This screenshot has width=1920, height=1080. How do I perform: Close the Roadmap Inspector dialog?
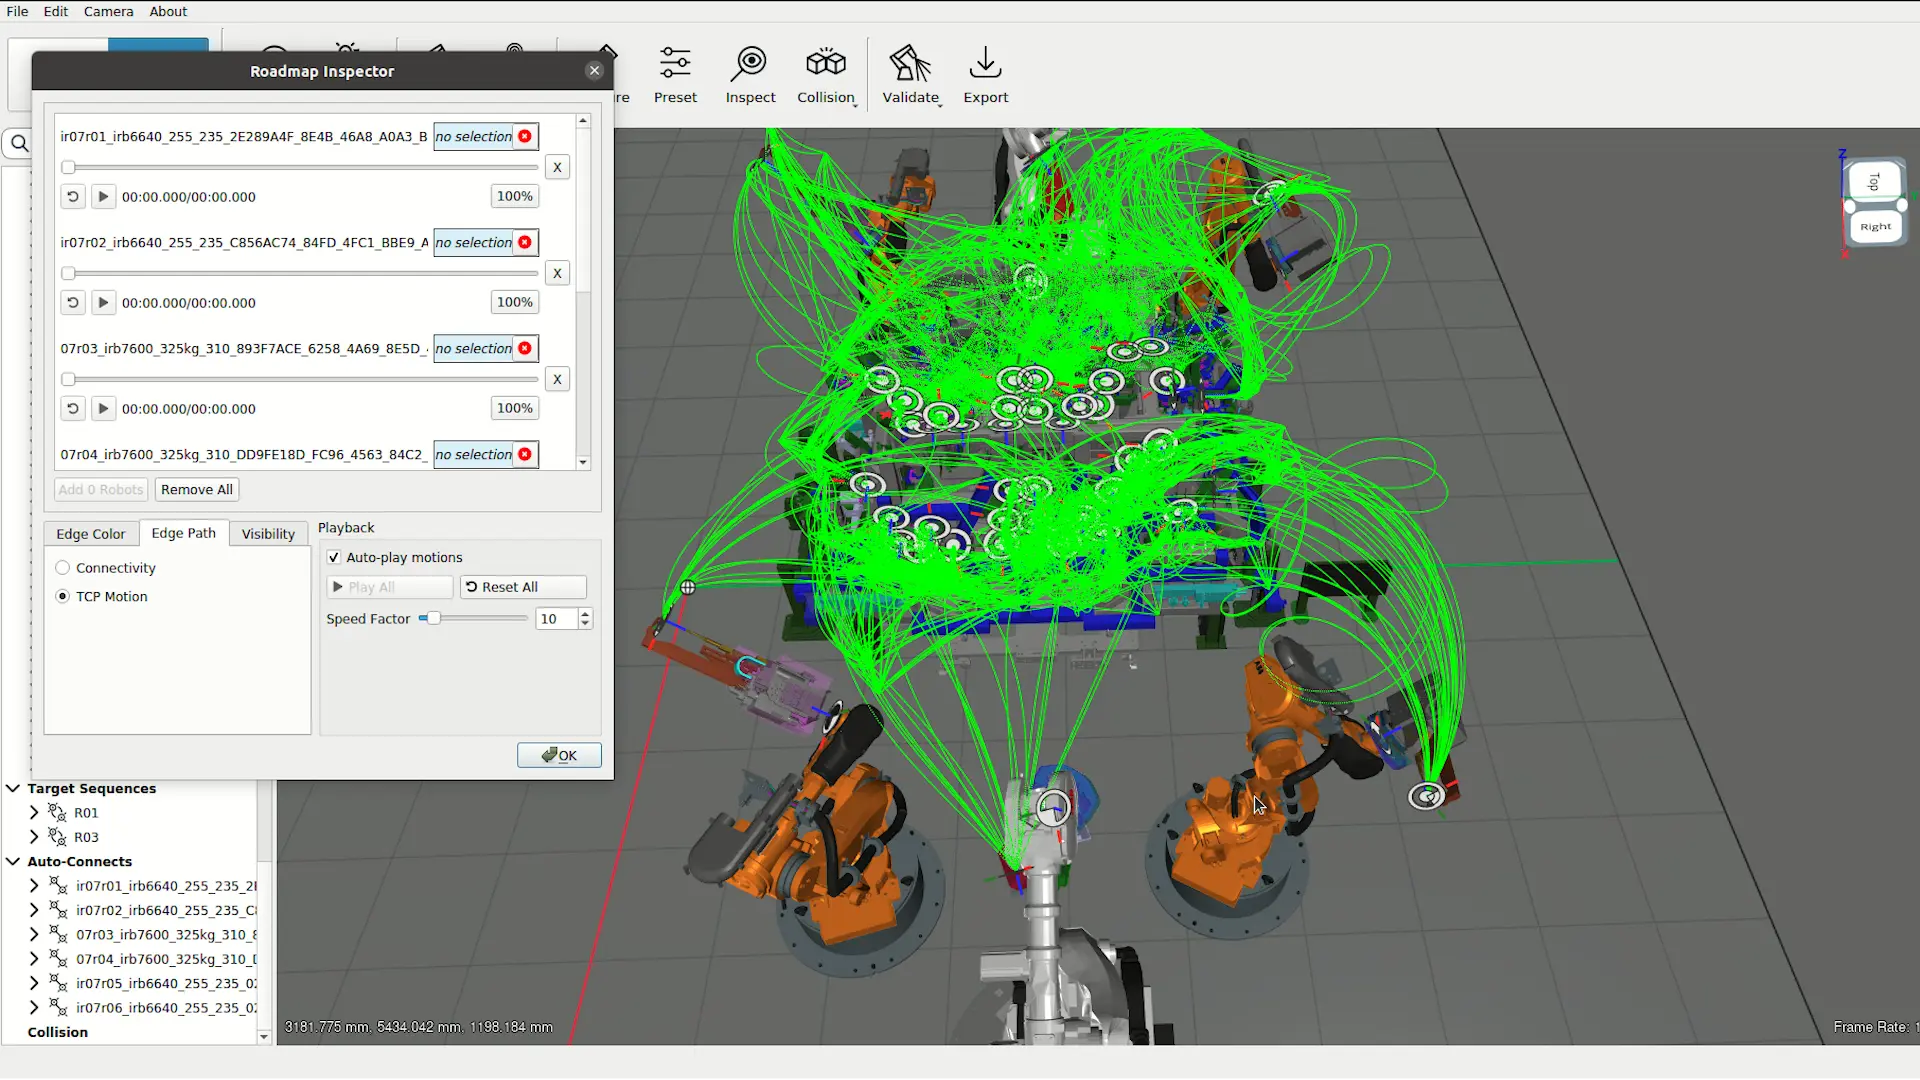(594, 70)
